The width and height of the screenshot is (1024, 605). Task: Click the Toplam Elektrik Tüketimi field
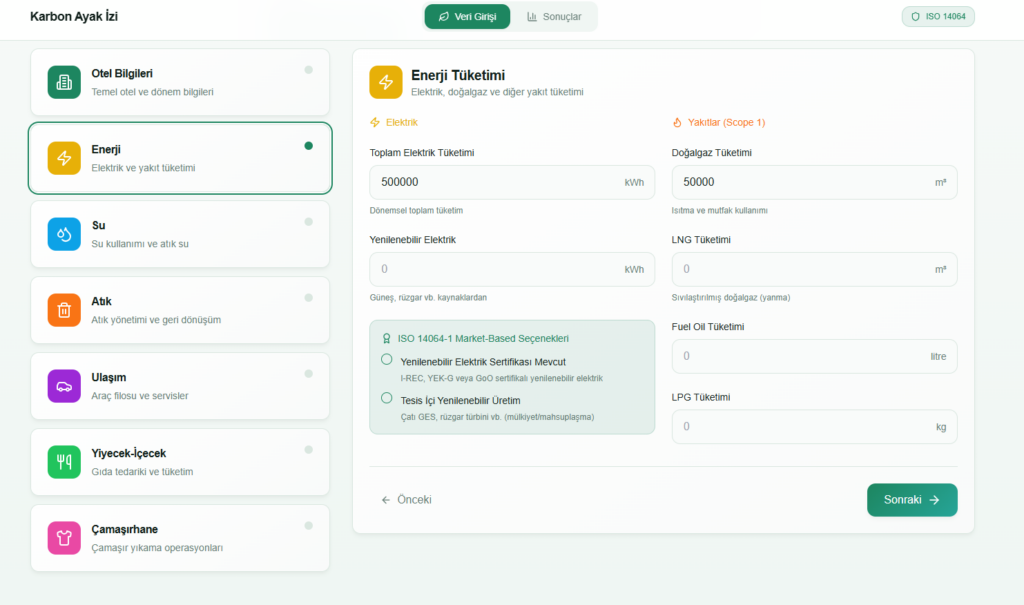coord(495,183)
